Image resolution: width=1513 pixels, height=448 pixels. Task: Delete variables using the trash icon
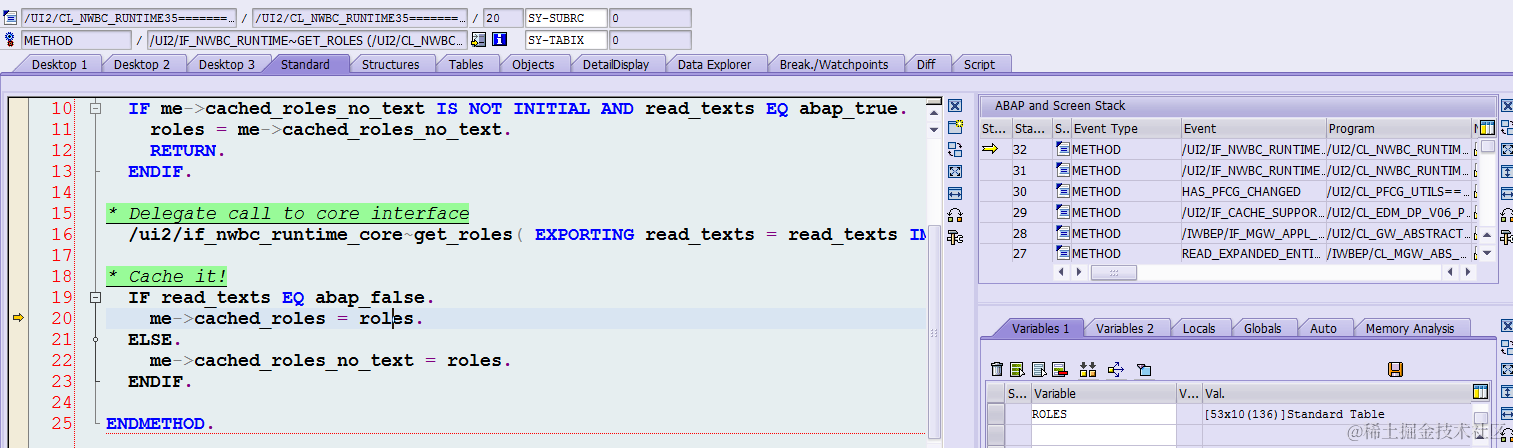(x=996, y=369)
